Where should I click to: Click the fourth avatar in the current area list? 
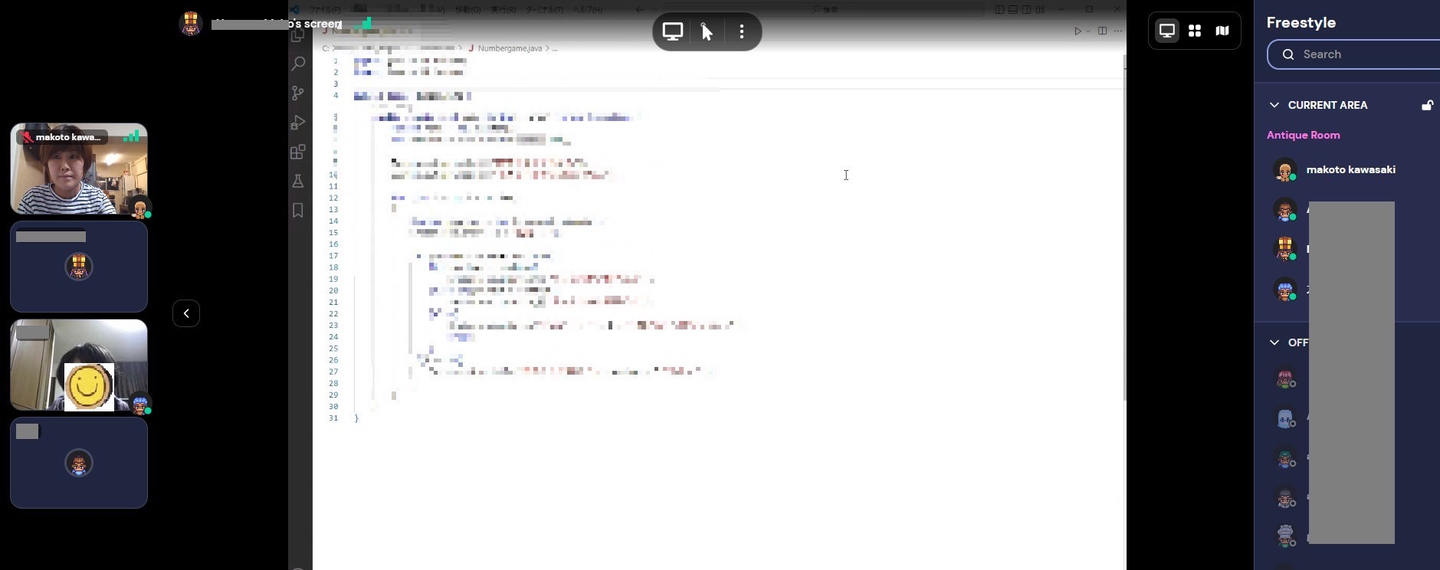point(1285,290)
